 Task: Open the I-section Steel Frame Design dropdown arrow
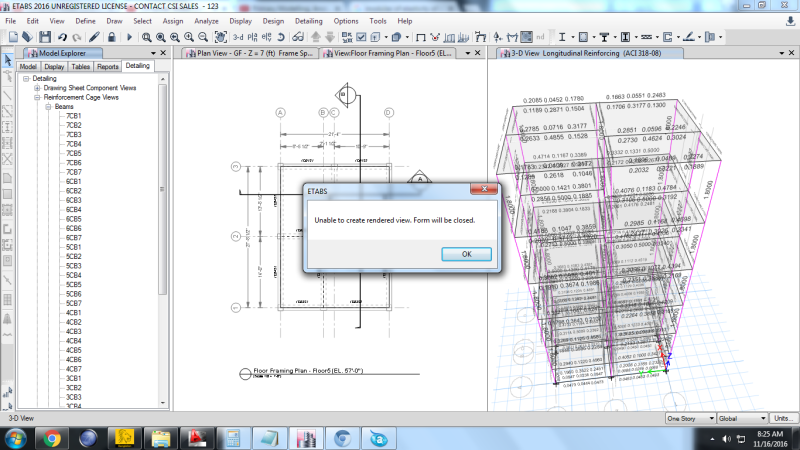(572, 37)
